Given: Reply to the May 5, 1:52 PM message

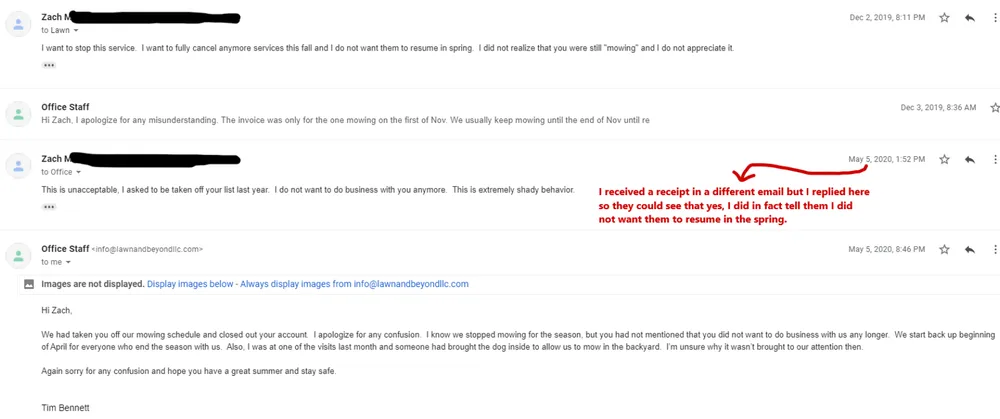Looking at the screenshot, I should tap(969, 160).
